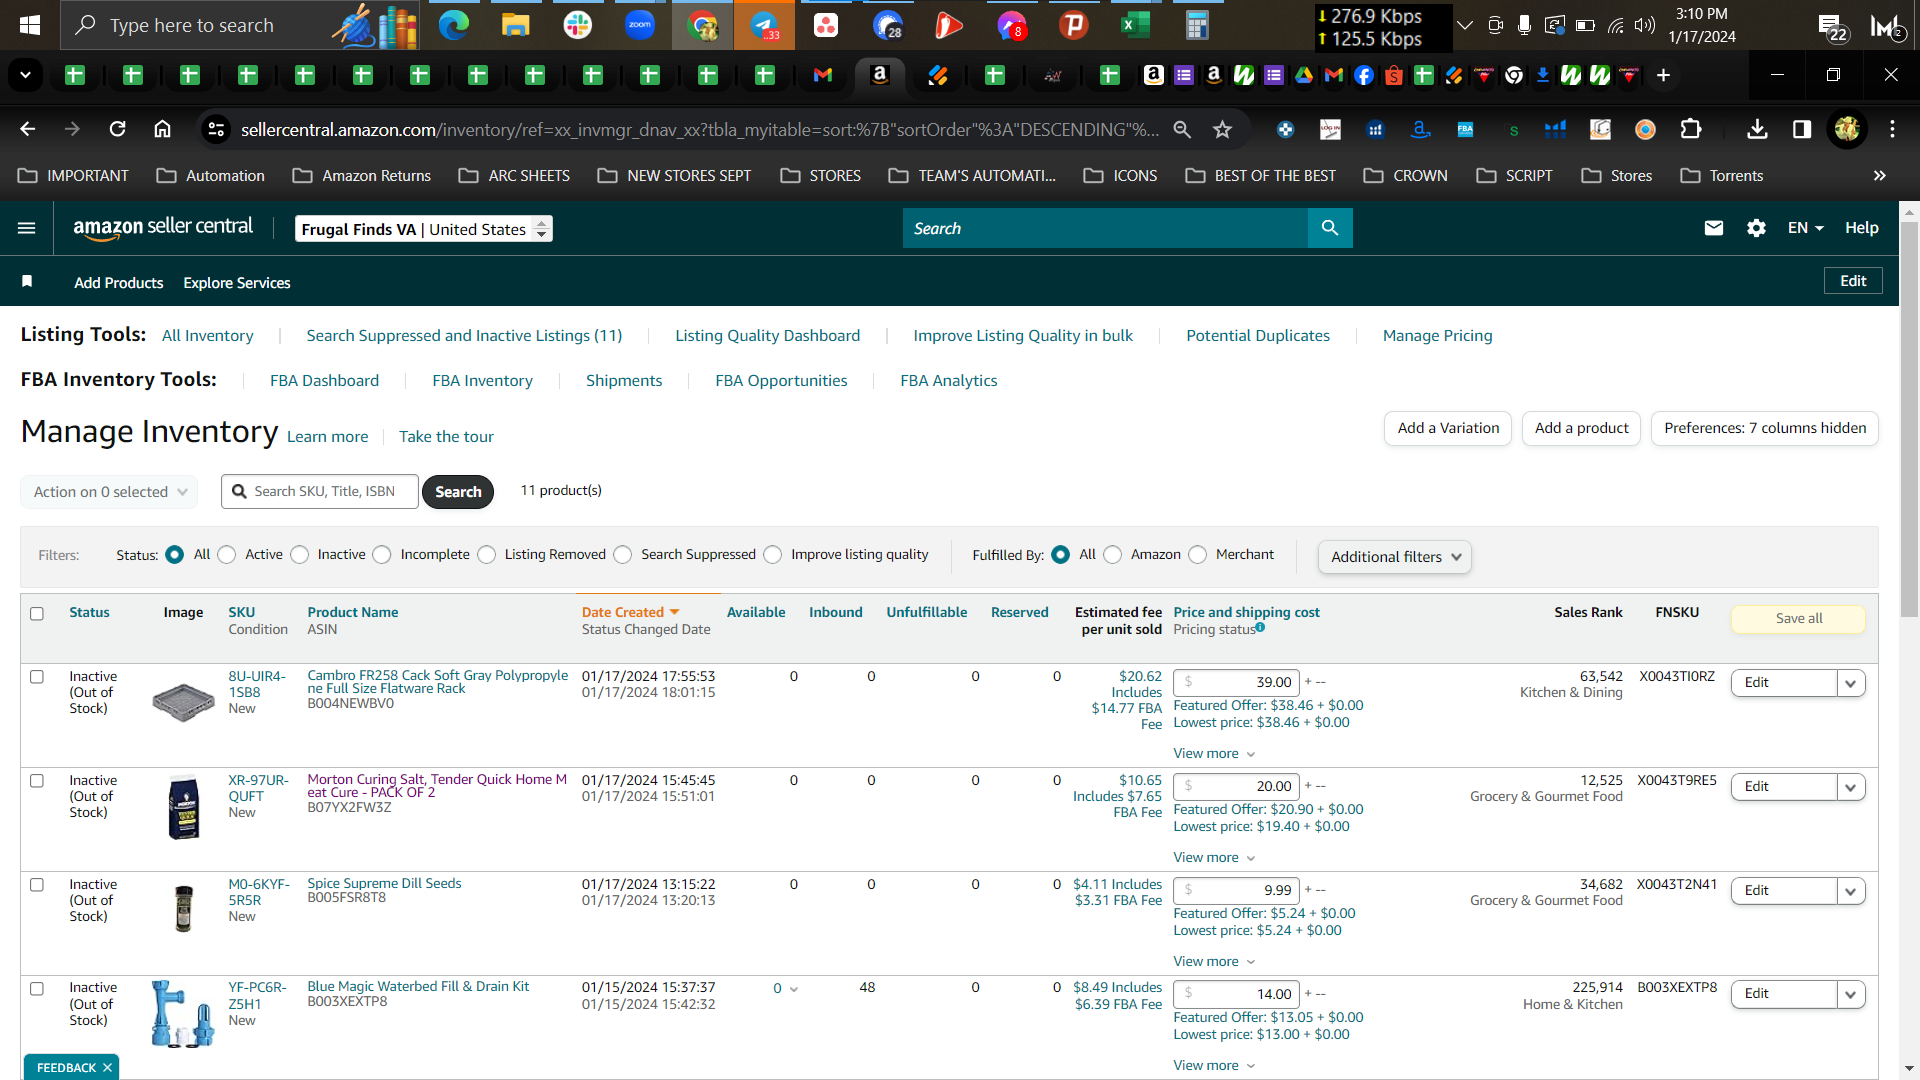Click the Search SKU, Title, ISBN field
This screenshot has width=1920, height=1080.
pos(320,492)
